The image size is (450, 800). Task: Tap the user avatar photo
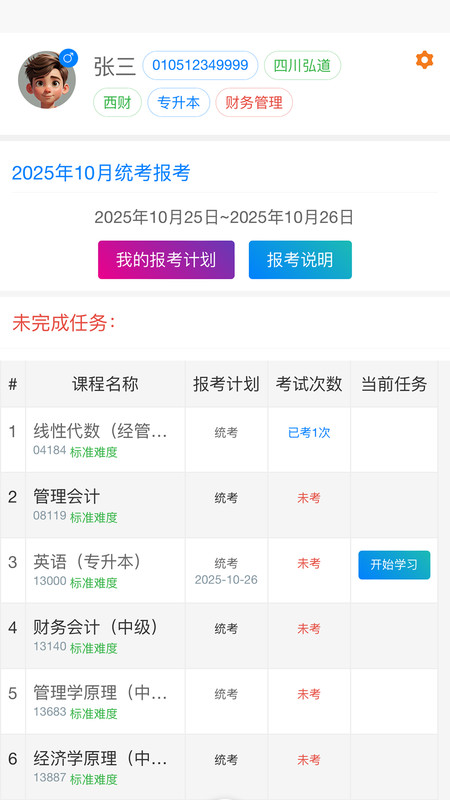(x=47, y=80)
